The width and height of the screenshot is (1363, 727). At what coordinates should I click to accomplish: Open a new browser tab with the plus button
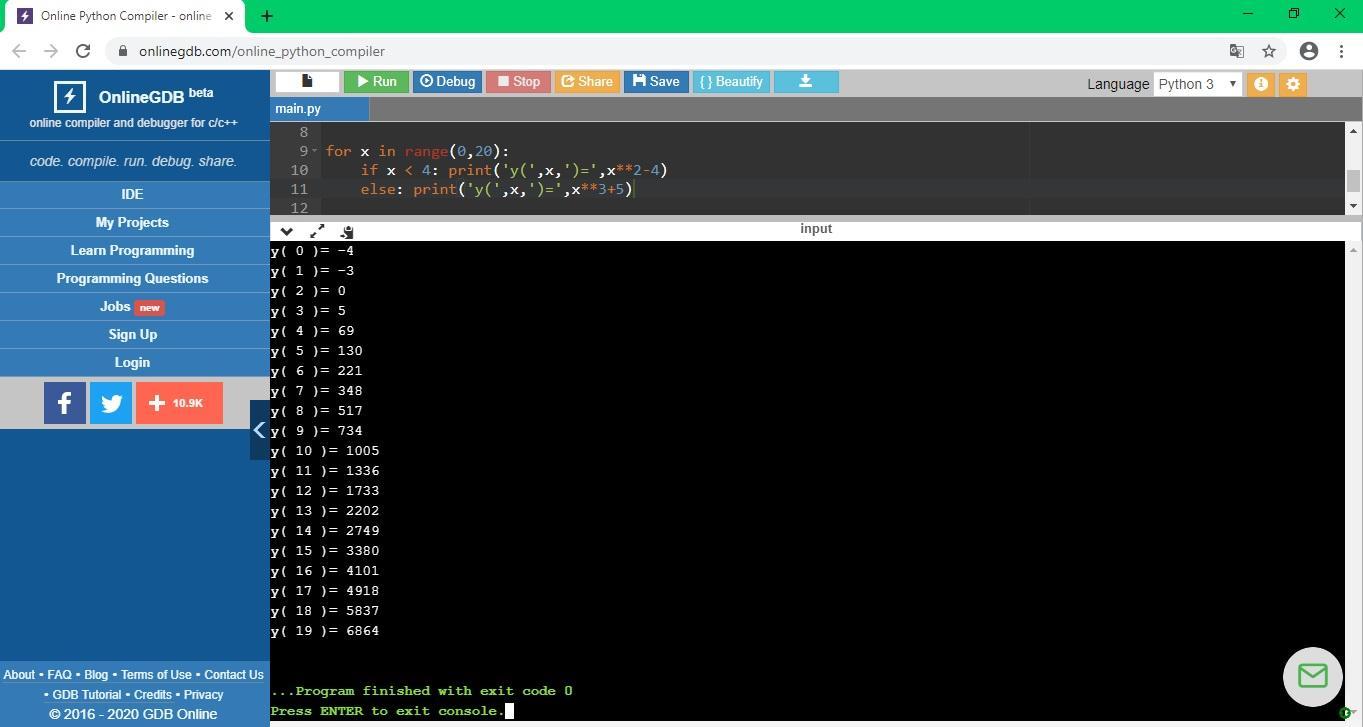coord(267,16)
